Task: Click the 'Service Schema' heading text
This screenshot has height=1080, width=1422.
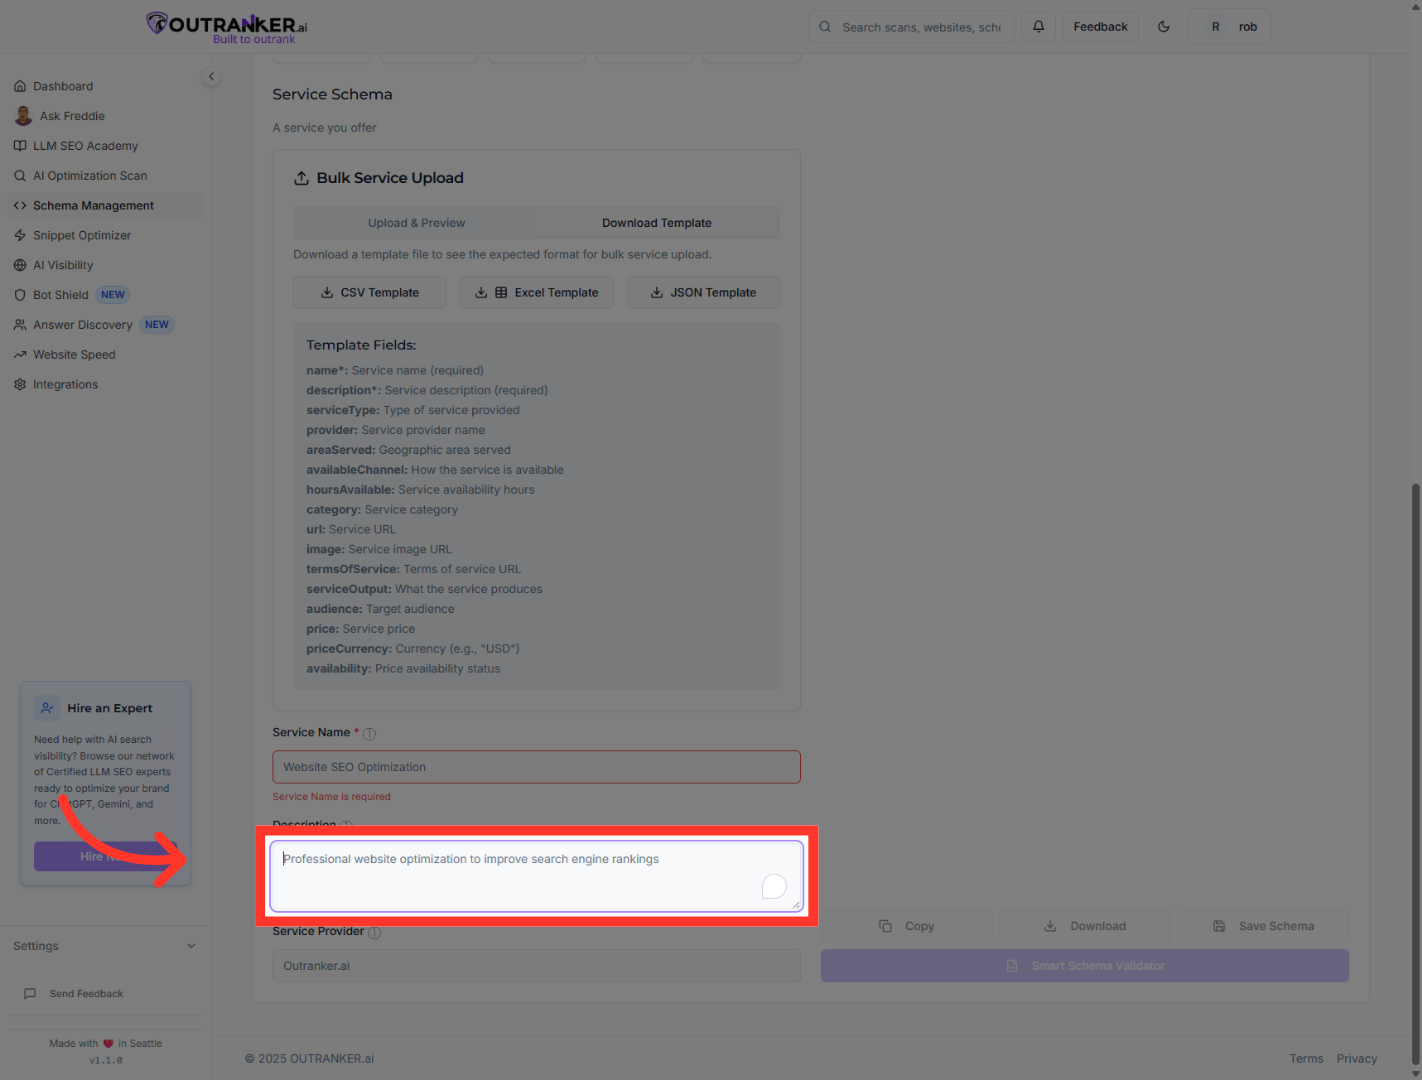Action: coord(333,94)
